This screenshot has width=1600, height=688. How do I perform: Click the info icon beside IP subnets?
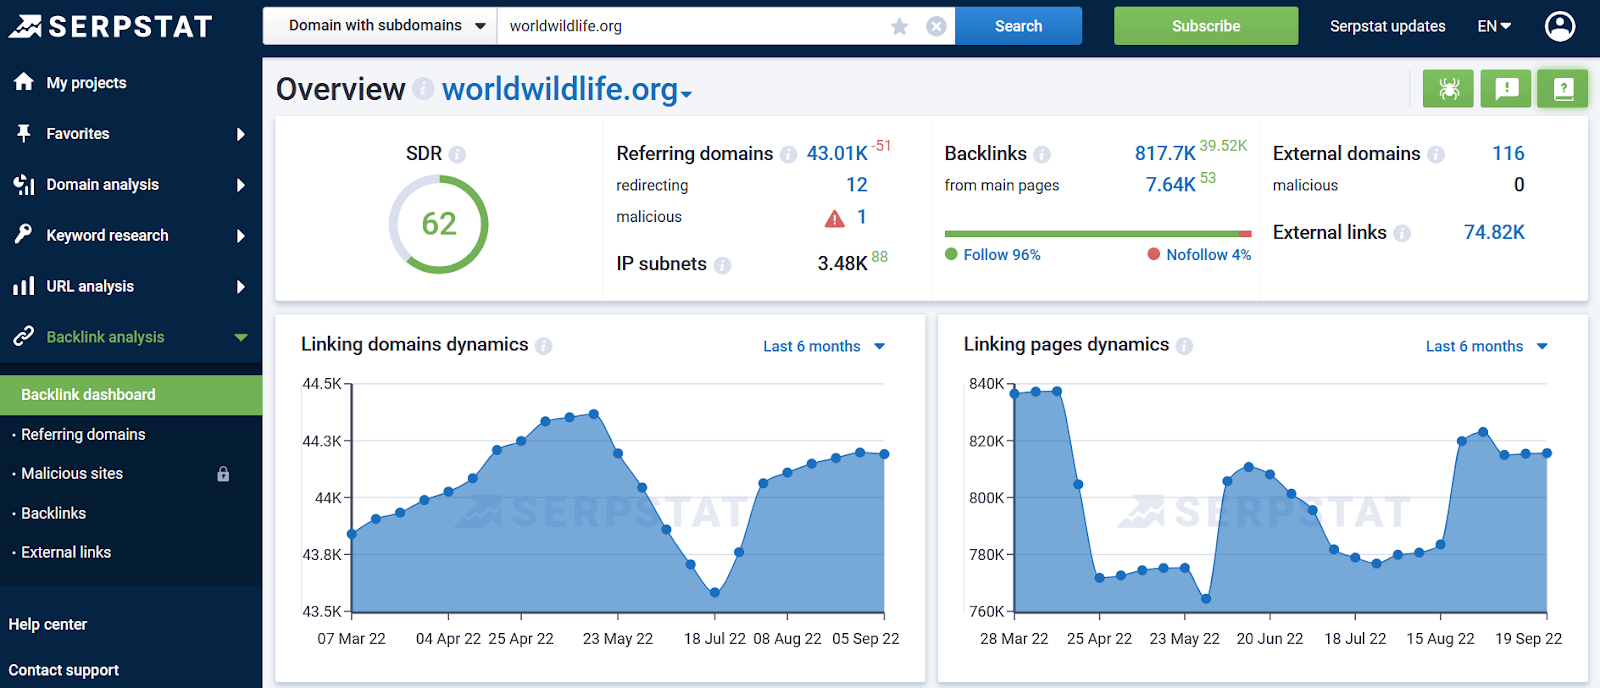(722, 265)
